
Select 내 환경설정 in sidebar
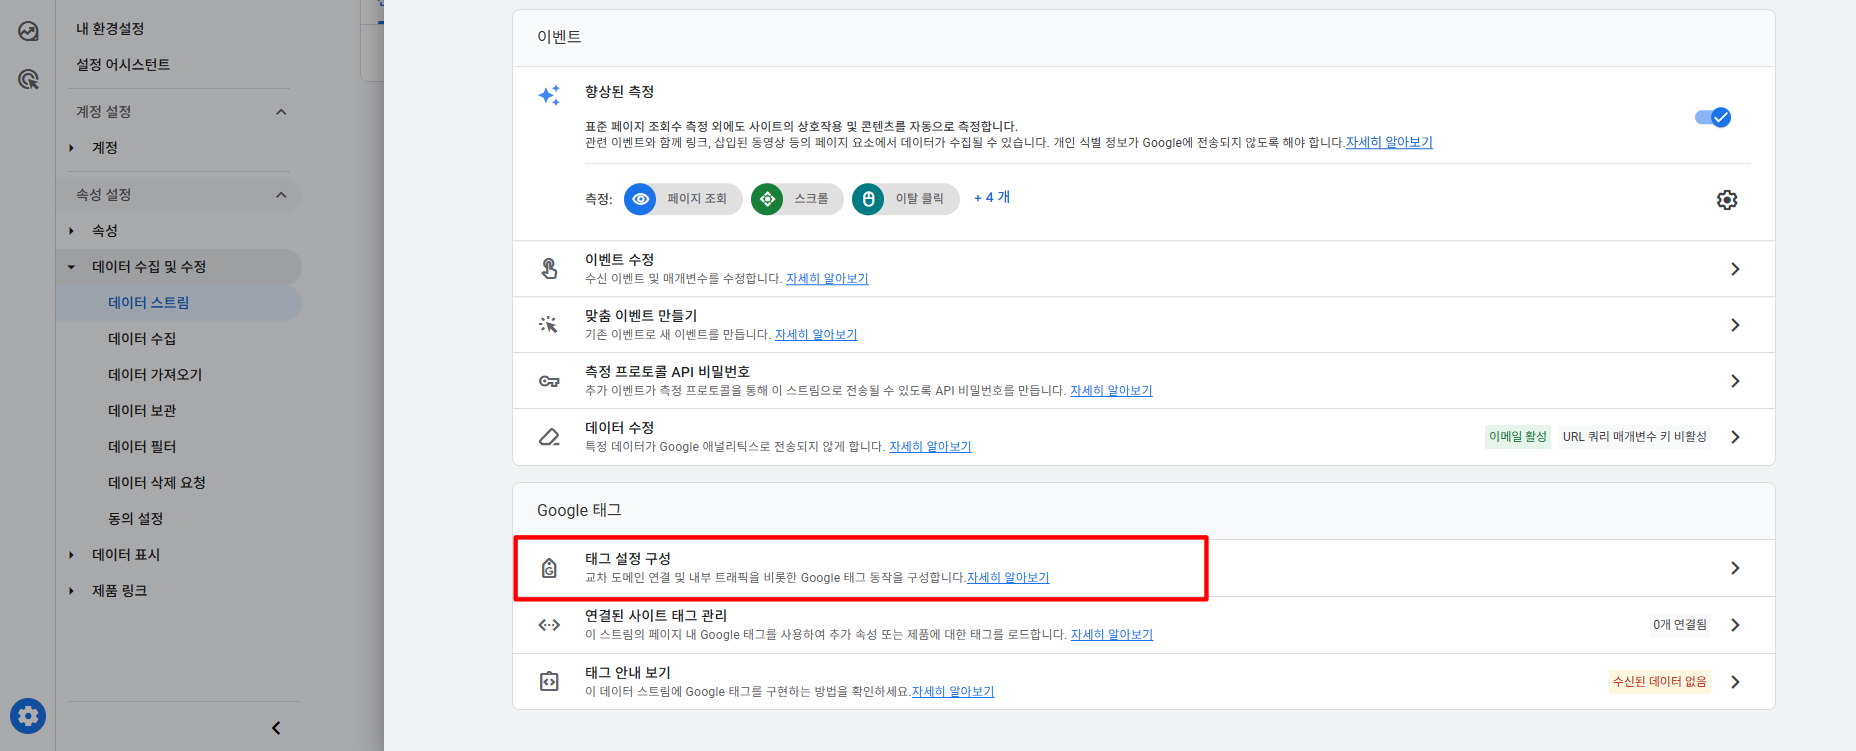click(110, 29)
